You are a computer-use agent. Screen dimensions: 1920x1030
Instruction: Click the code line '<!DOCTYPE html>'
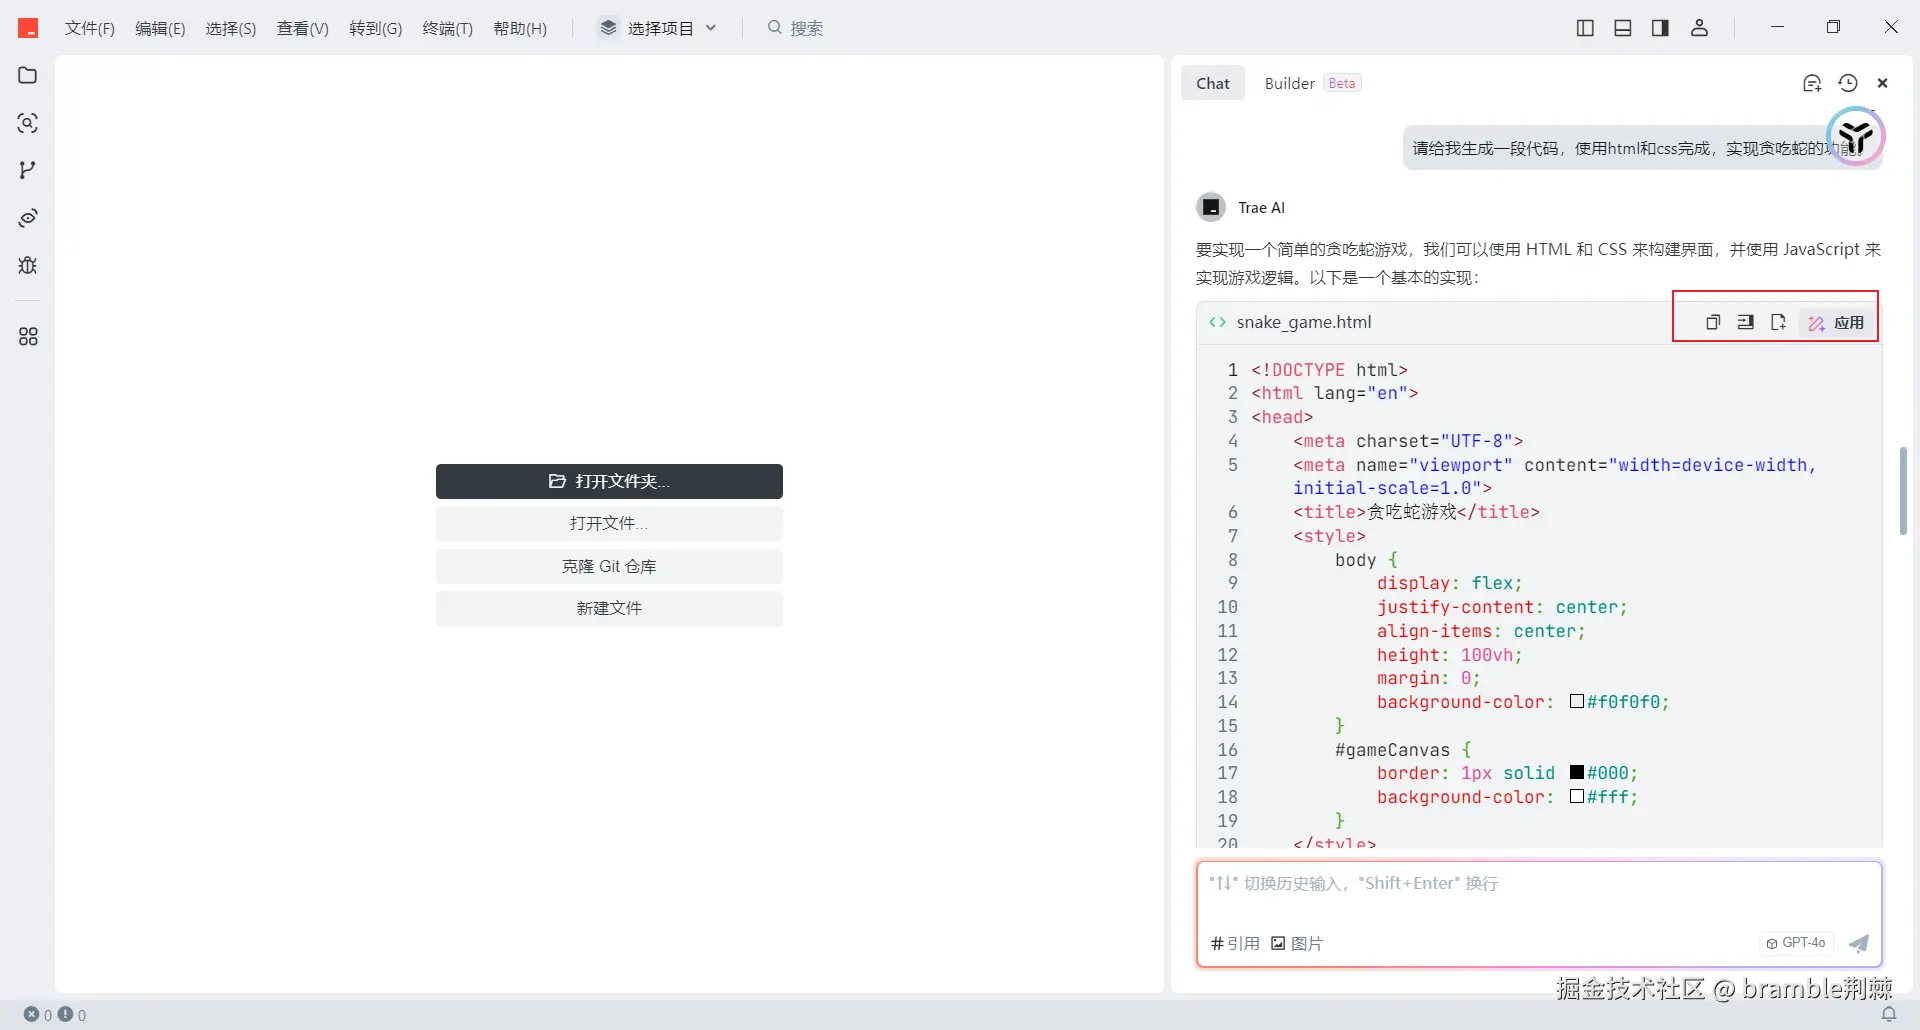(x=1329, y=369)
